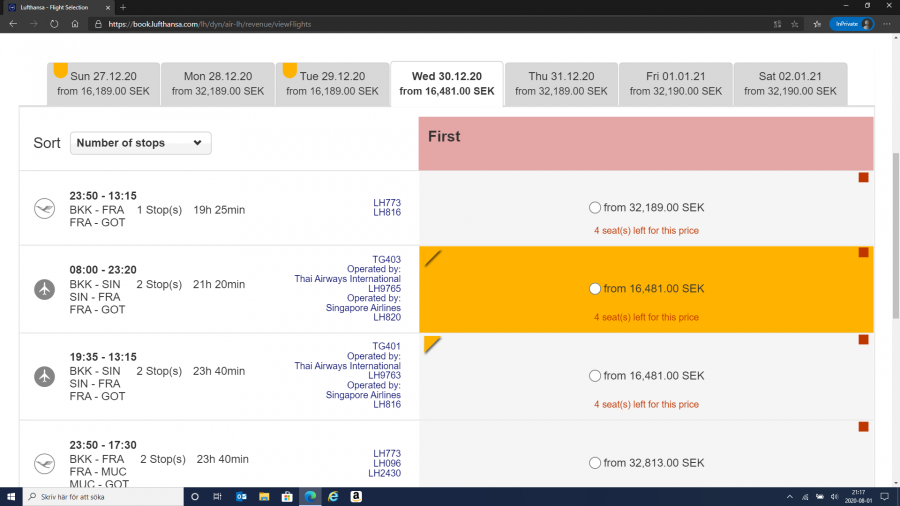Open the LH9765 flight number link
Screen dimensions: 900x506
click(x=385, y=289)
